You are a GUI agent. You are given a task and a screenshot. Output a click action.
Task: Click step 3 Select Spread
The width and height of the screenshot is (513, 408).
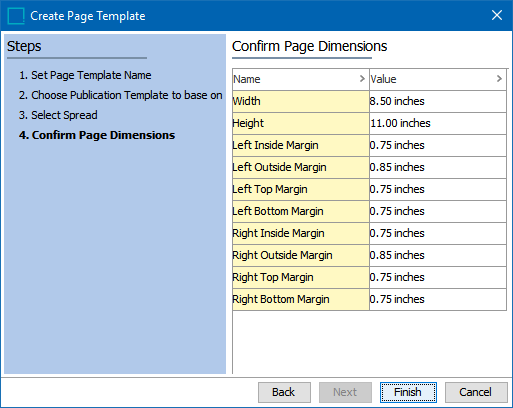click(x=58, y=115)
